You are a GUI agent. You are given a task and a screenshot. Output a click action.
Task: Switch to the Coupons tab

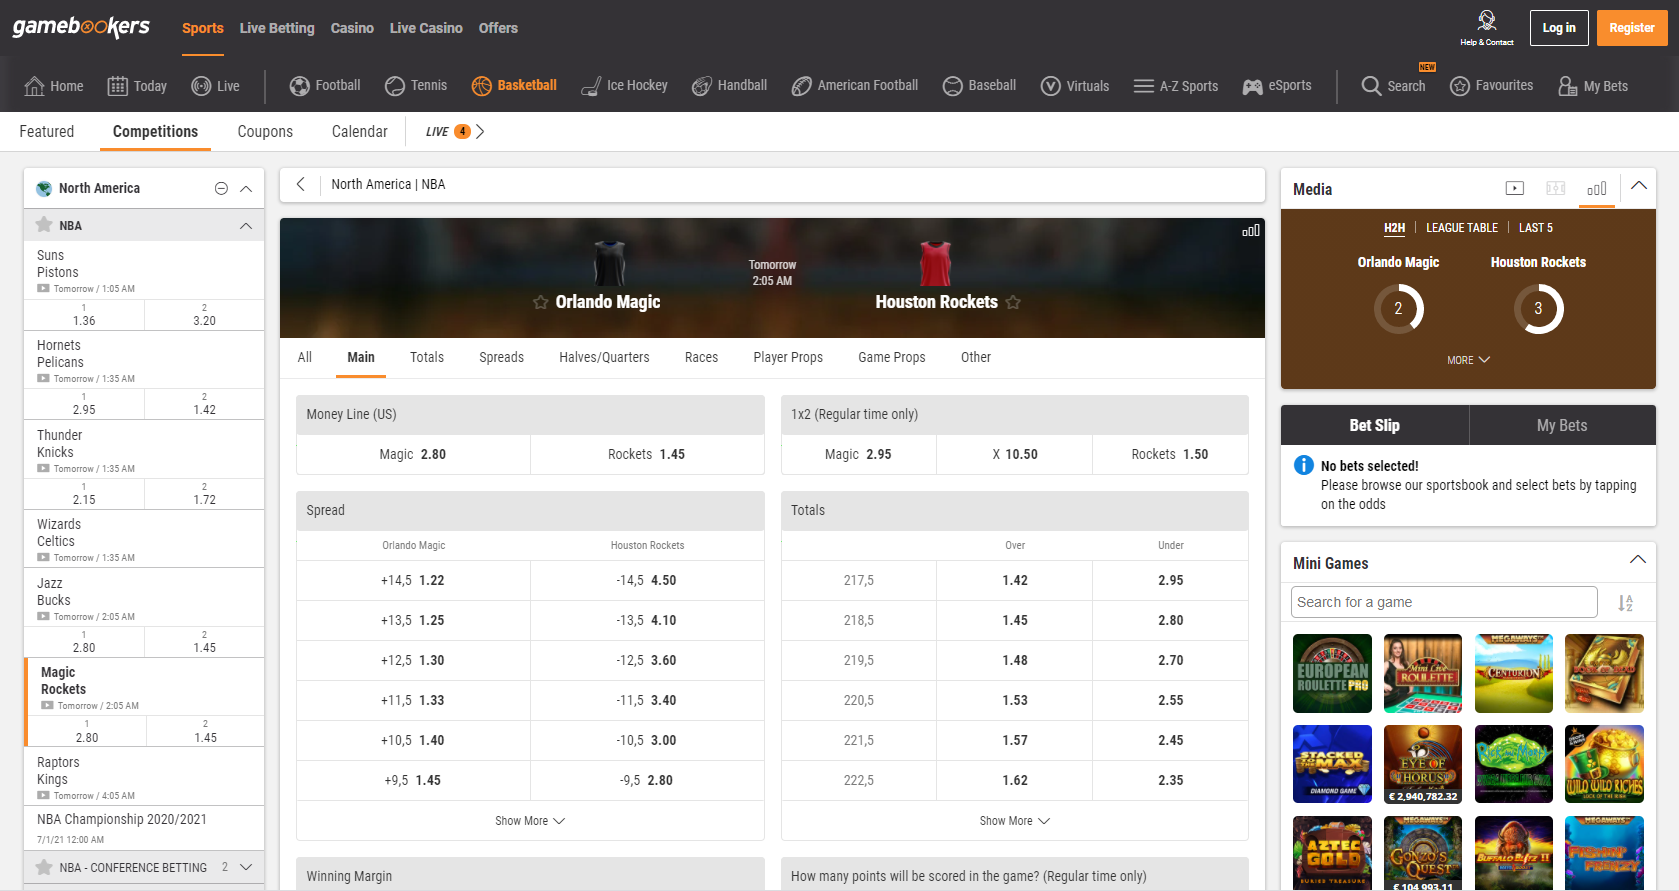tap(265, 131)
